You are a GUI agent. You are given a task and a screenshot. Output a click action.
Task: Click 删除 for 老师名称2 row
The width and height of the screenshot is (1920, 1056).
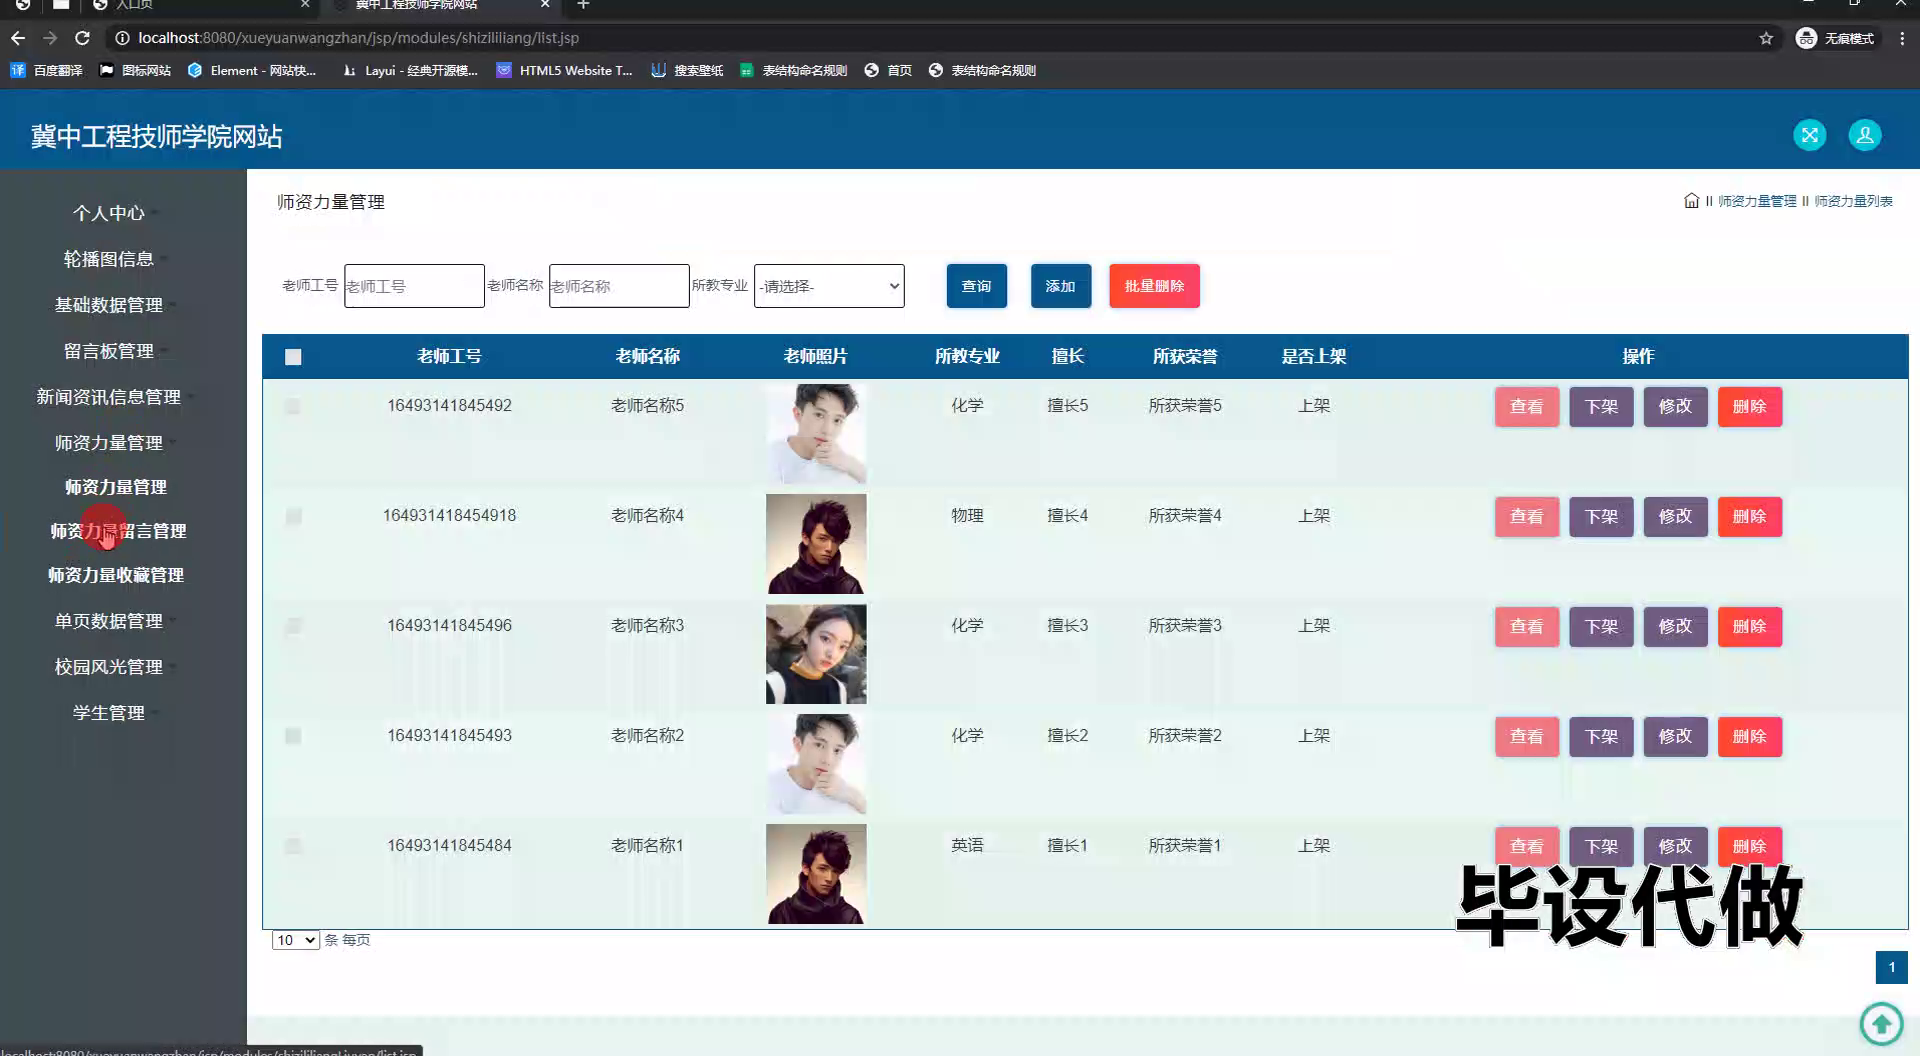click(x=1749, y=737)
